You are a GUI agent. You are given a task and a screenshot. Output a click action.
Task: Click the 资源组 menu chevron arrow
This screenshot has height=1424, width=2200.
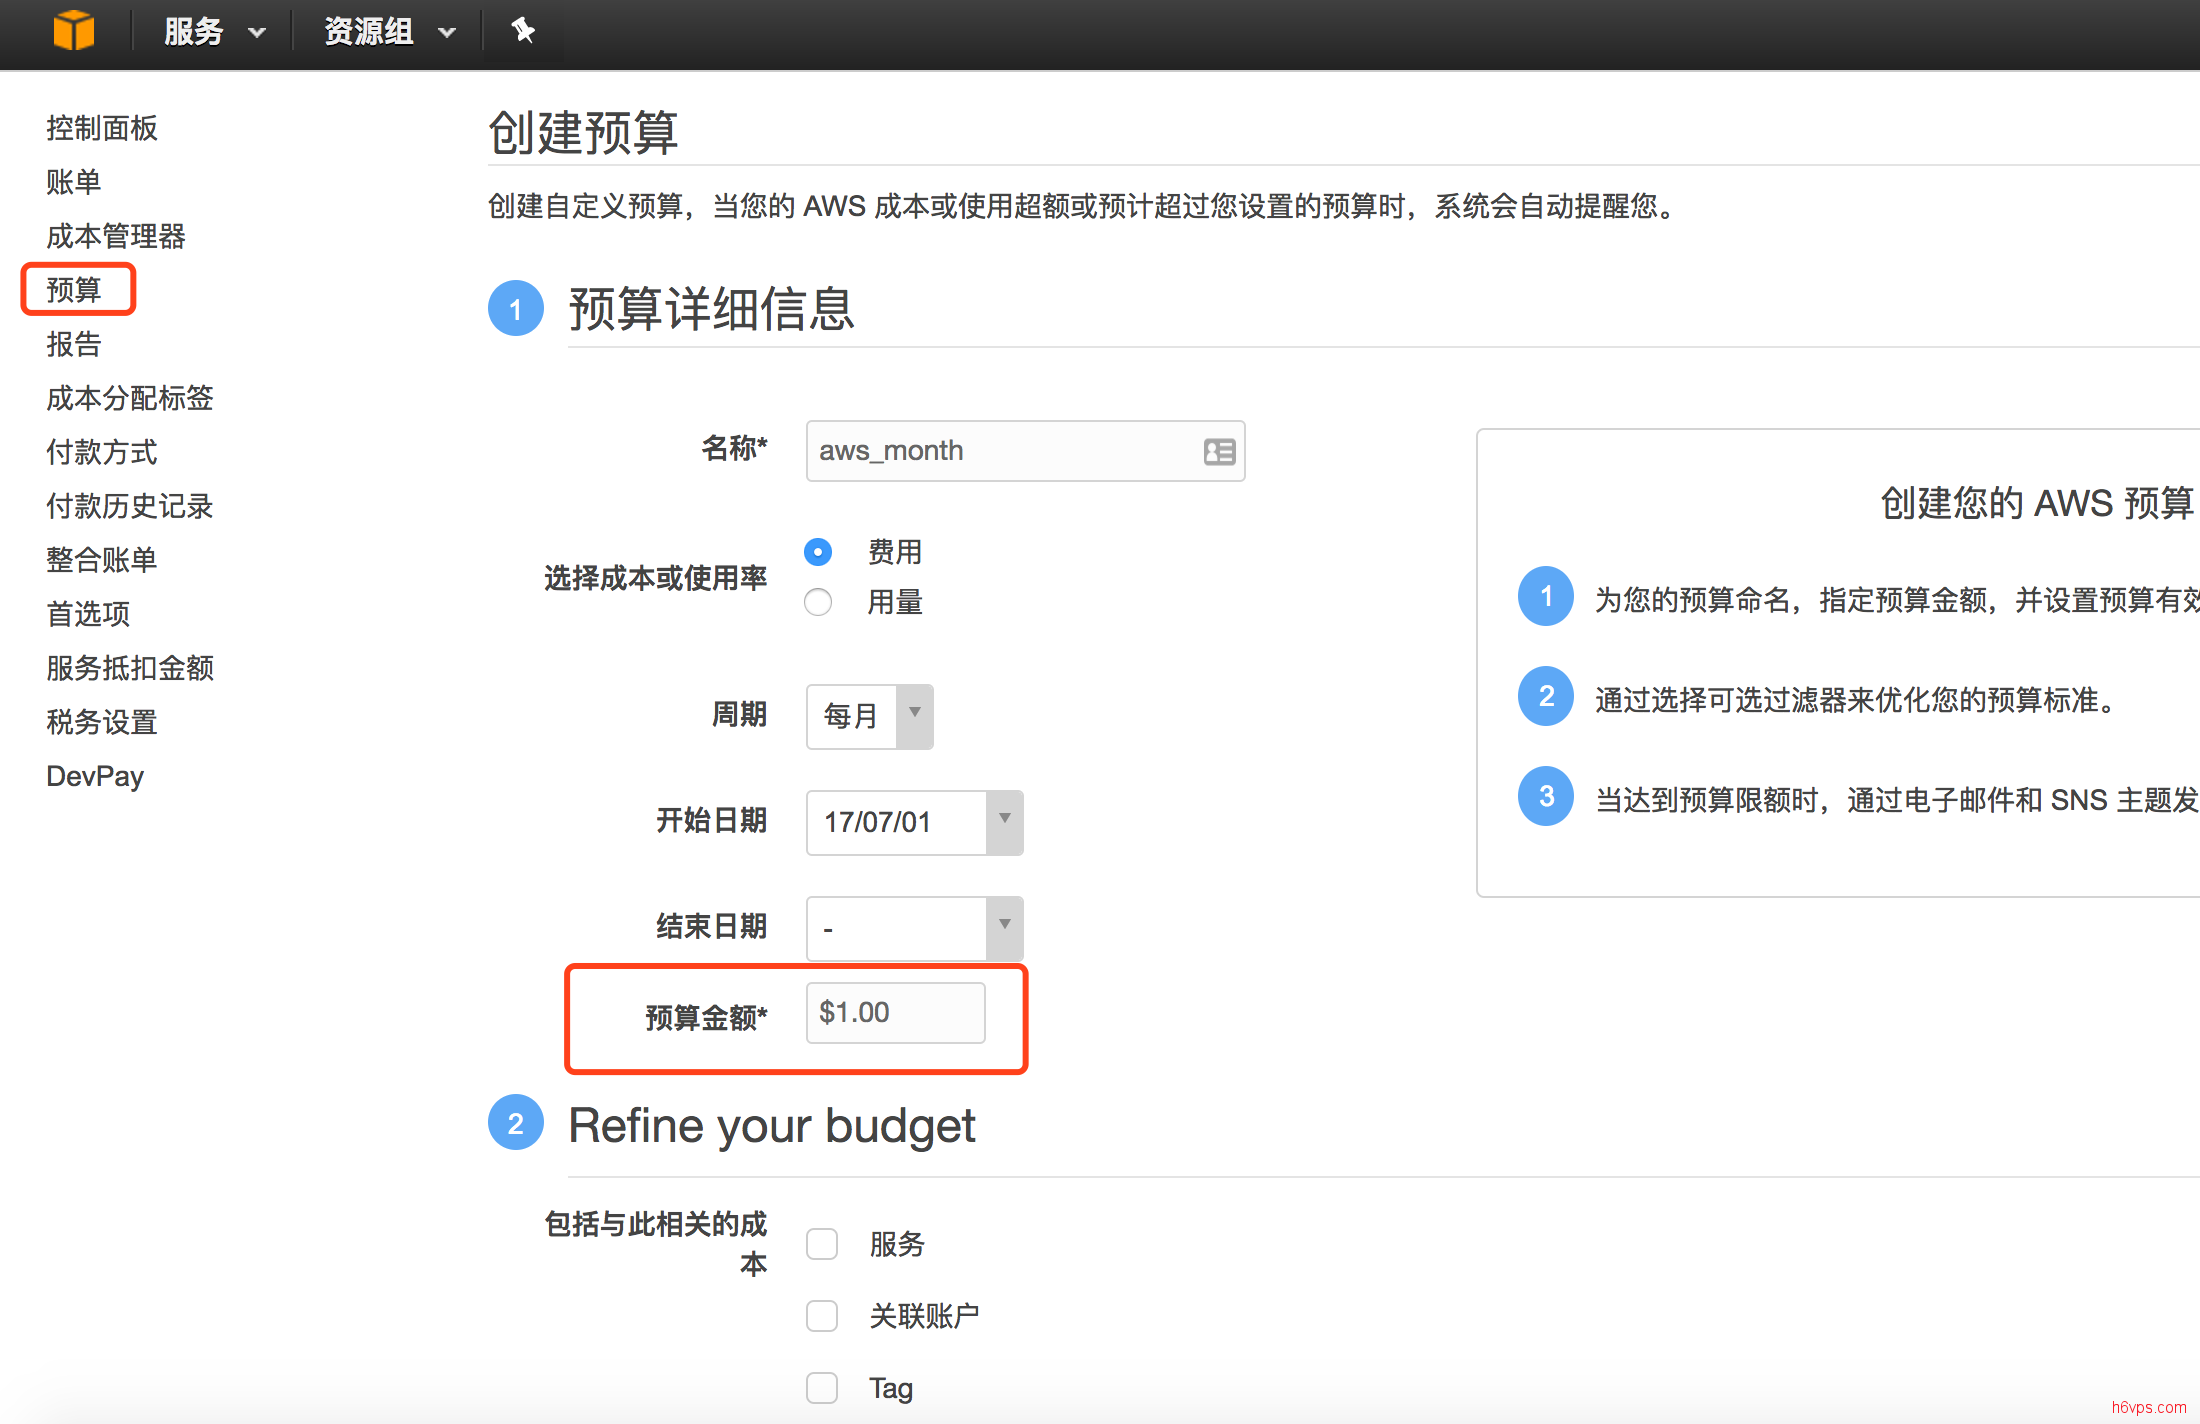[447, 33]
